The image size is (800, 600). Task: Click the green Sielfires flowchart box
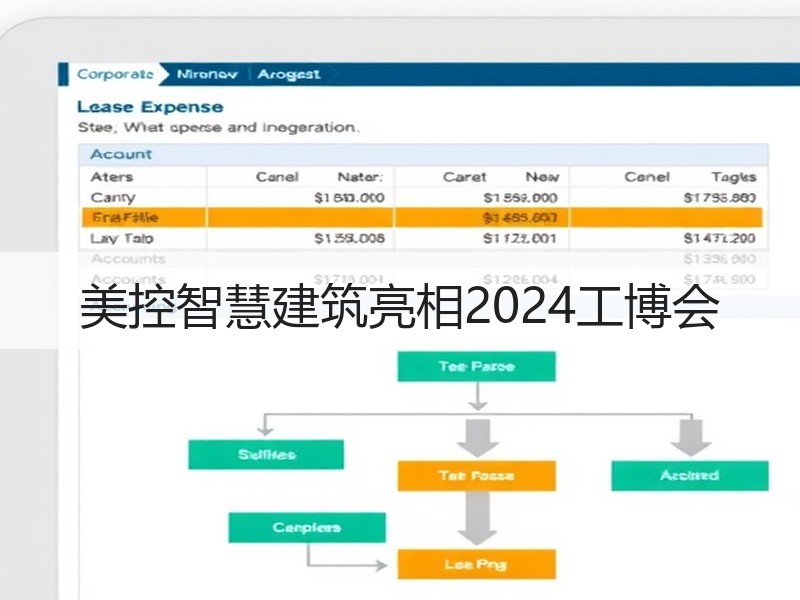[266, 455]
